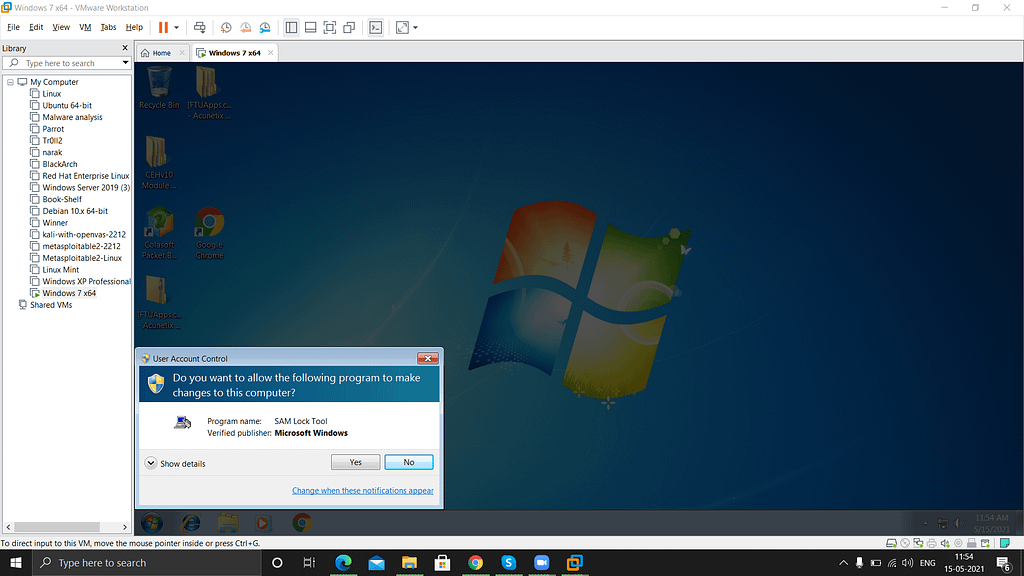Open the VM menu
Screen dimensions: 1024x576
[x=85, y=27]
